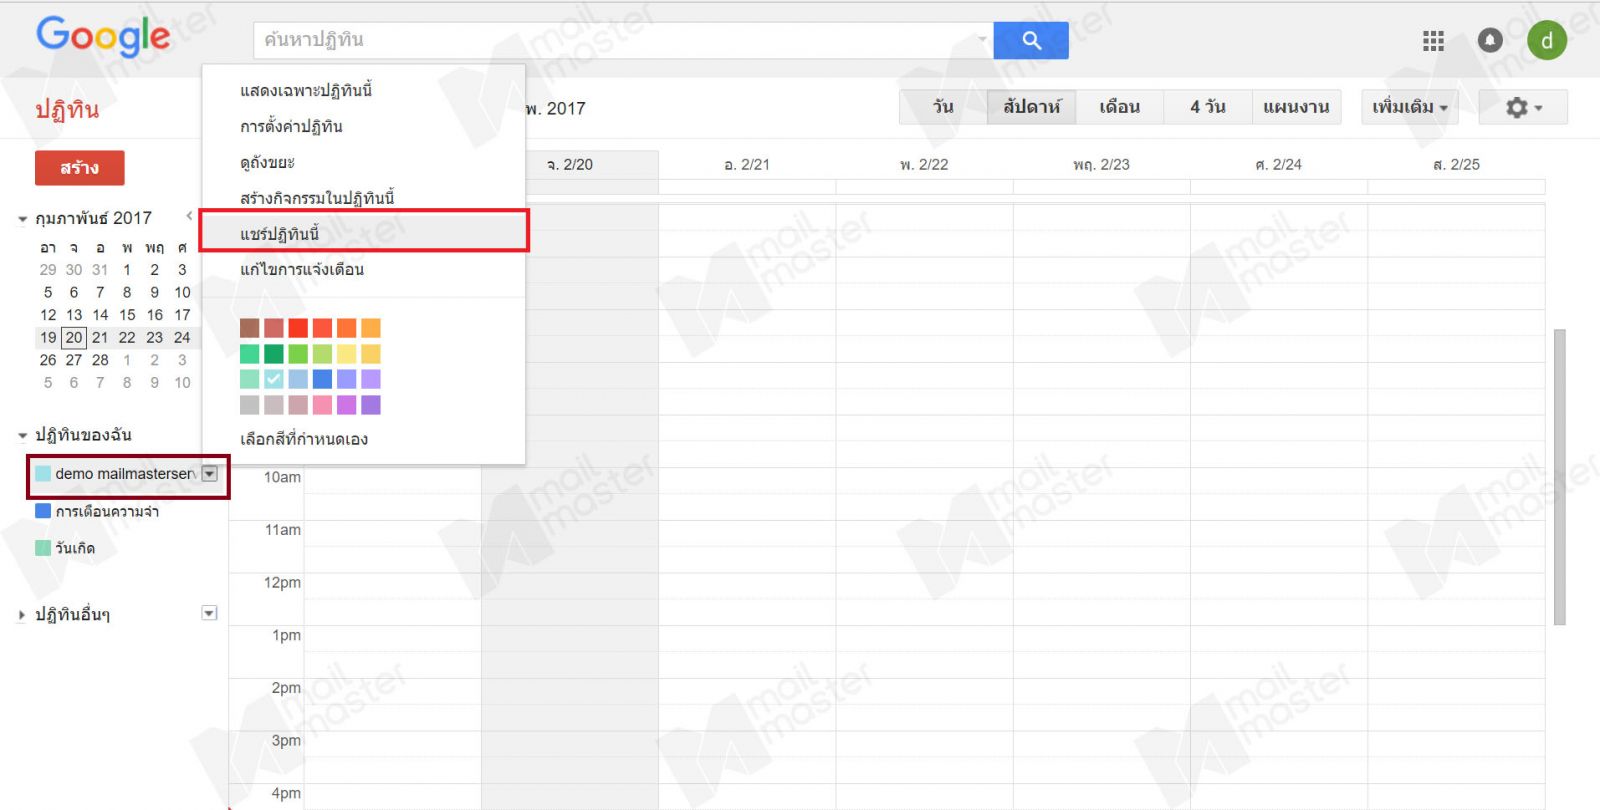Switch to สัปดาห์ week view
The width and height of the screenshot is (1600, 810).
[x=1031, y=107]
